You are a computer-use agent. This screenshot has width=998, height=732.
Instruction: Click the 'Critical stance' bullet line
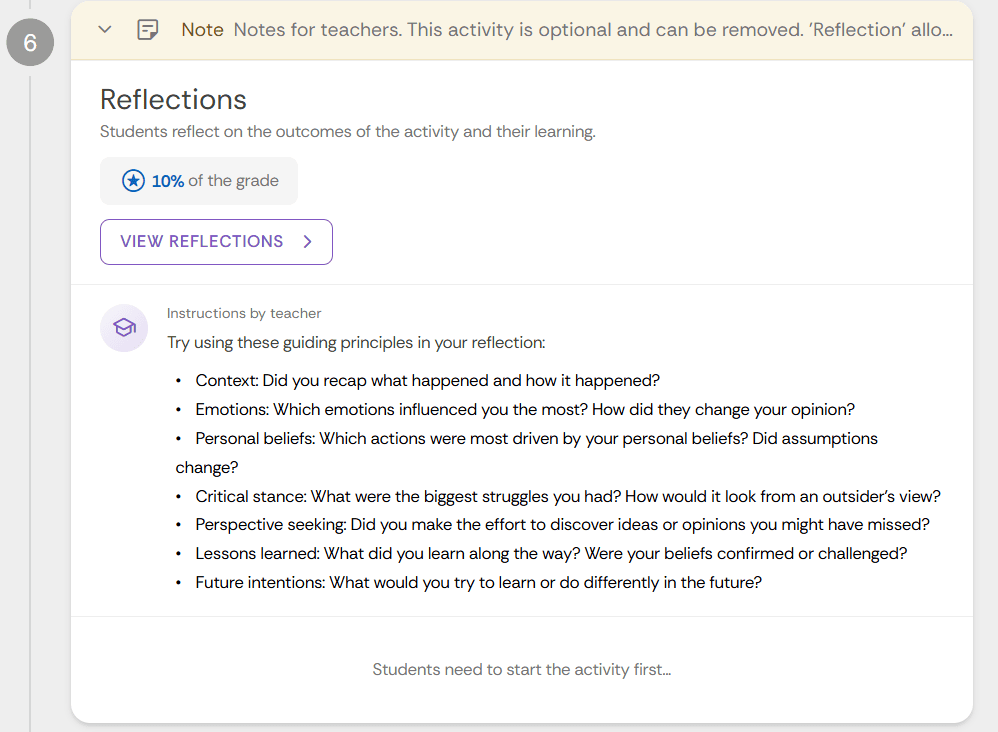tap(567, 496)
